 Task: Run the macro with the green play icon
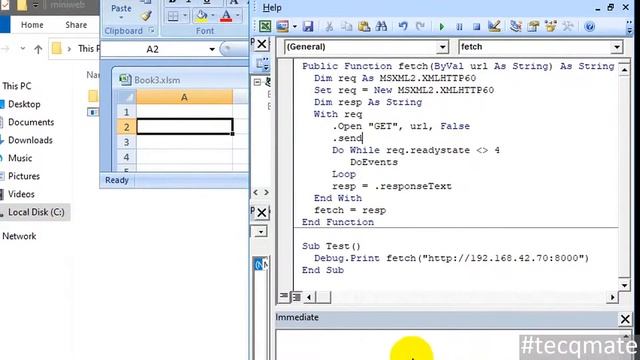(442, 27)
